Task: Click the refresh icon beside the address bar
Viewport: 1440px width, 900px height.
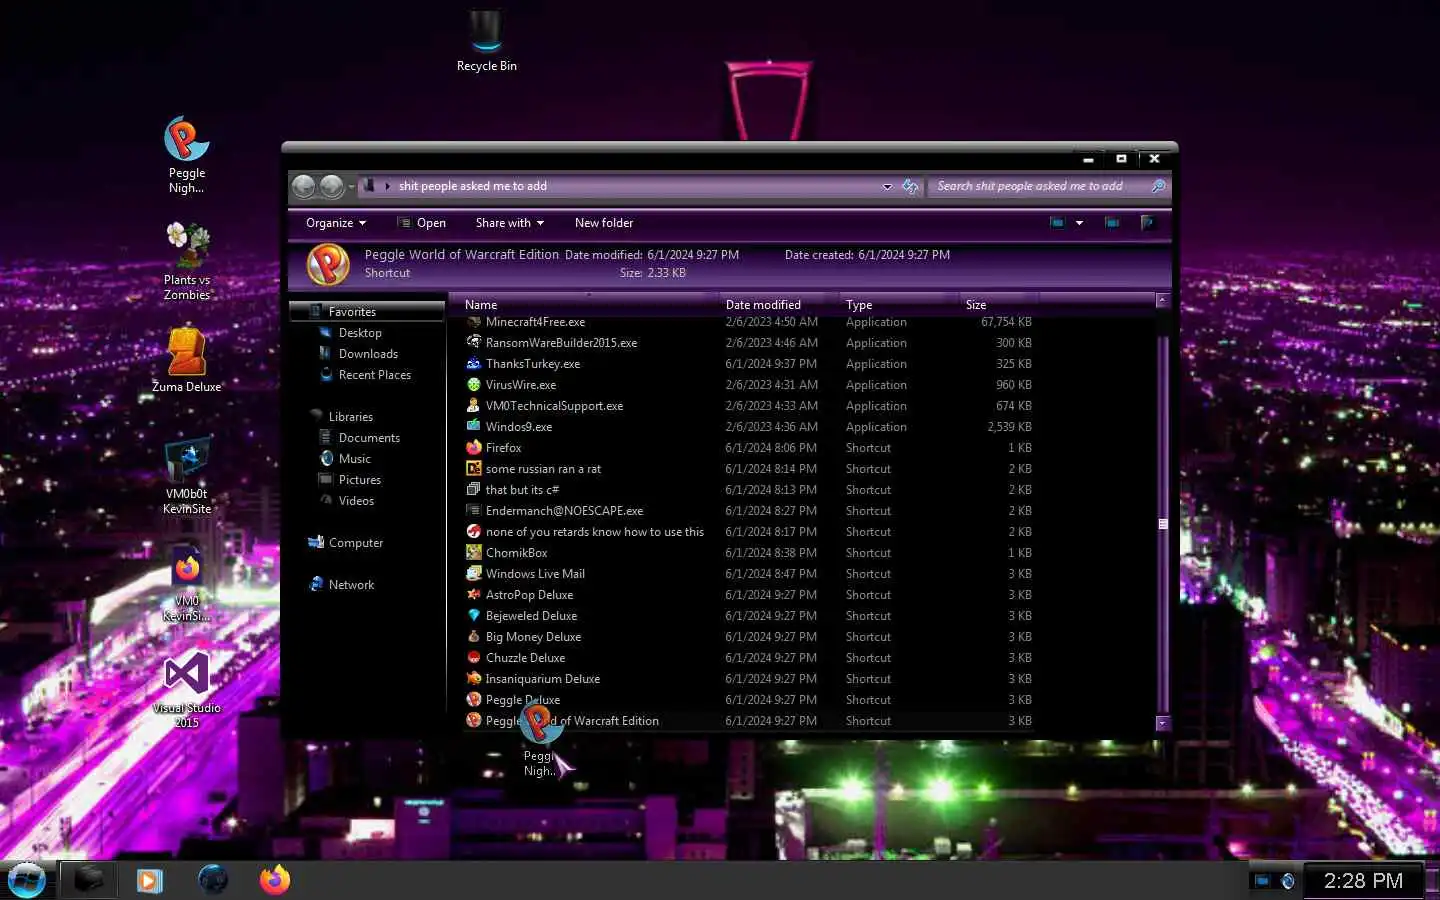Action: [x=910, y=186]
